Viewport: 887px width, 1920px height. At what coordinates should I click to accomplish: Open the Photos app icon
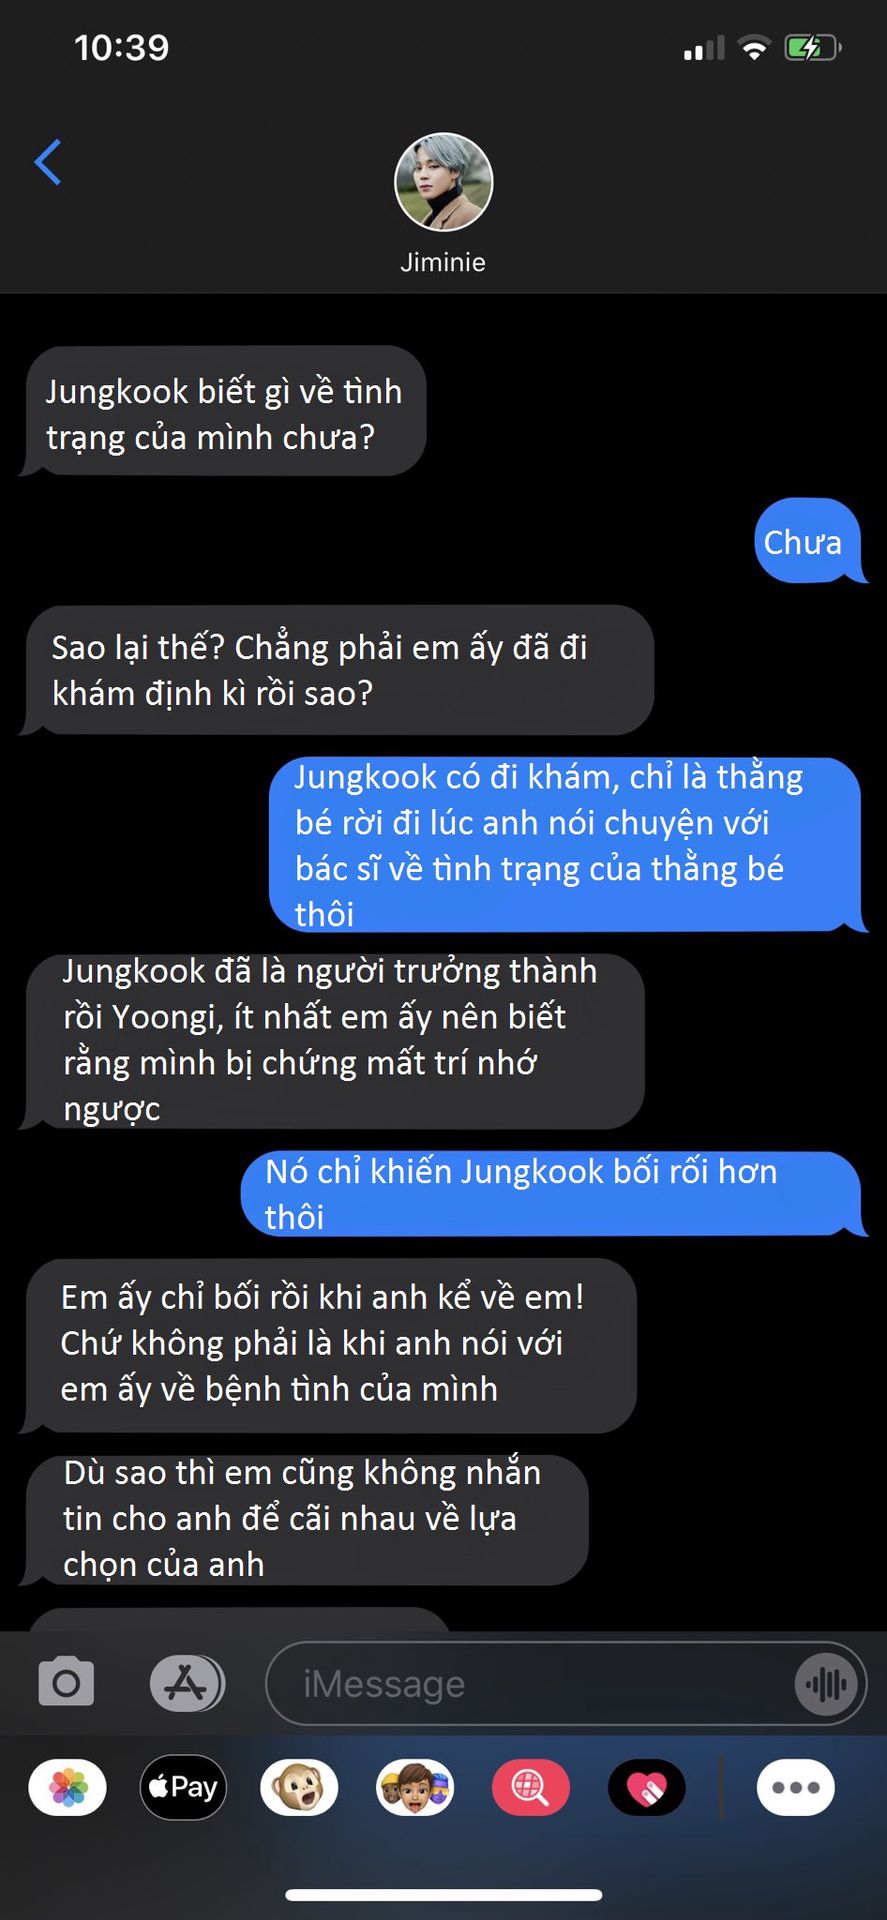tap(68, 1787)
